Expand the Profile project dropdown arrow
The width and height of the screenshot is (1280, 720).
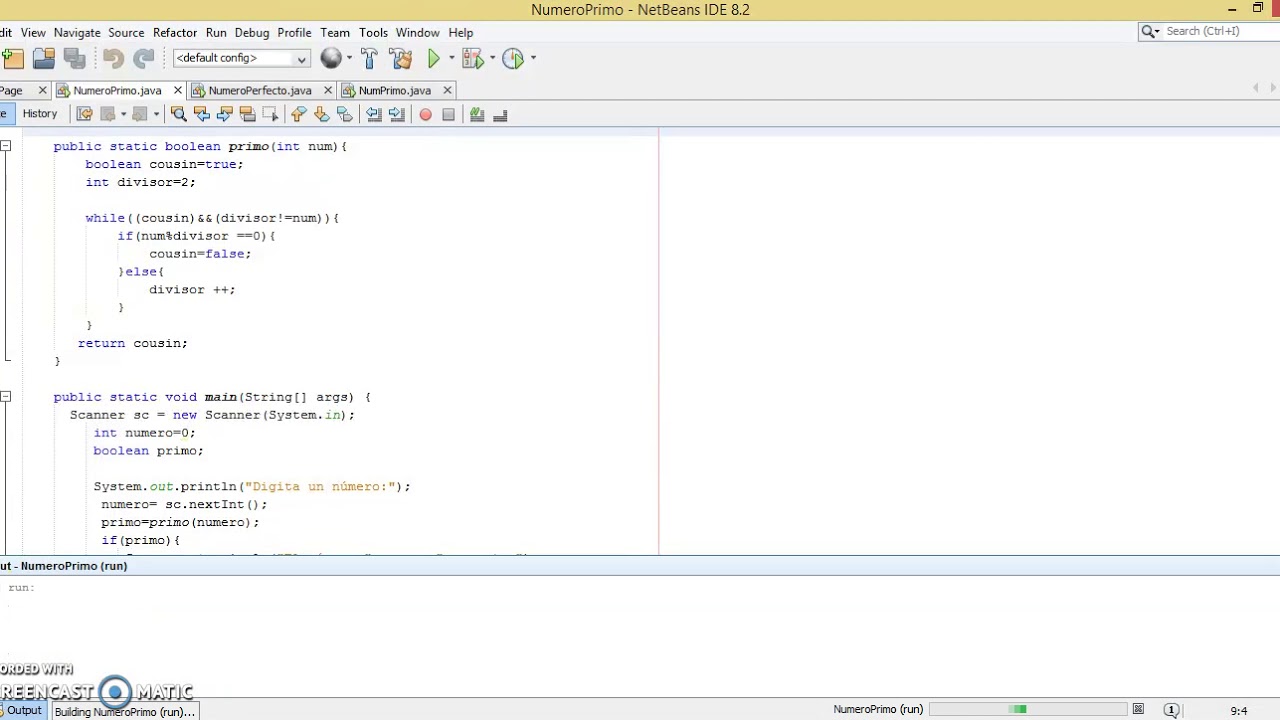pyautogui.click(x=533, y=59)
